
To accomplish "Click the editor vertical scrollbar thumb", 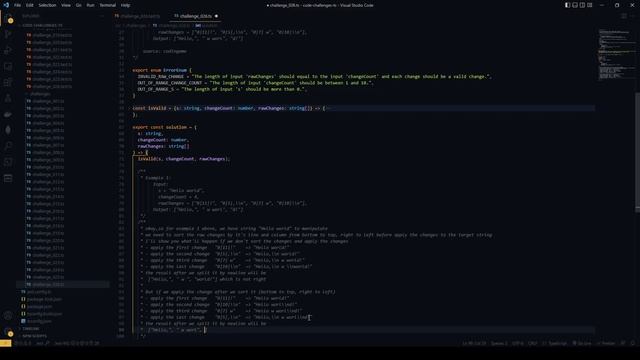I will [638, 152].
